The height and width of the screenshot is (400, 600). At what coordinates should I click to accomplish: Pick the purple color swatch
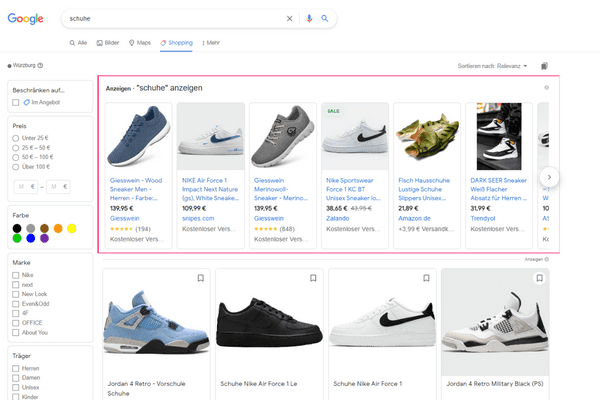point(44,238)
